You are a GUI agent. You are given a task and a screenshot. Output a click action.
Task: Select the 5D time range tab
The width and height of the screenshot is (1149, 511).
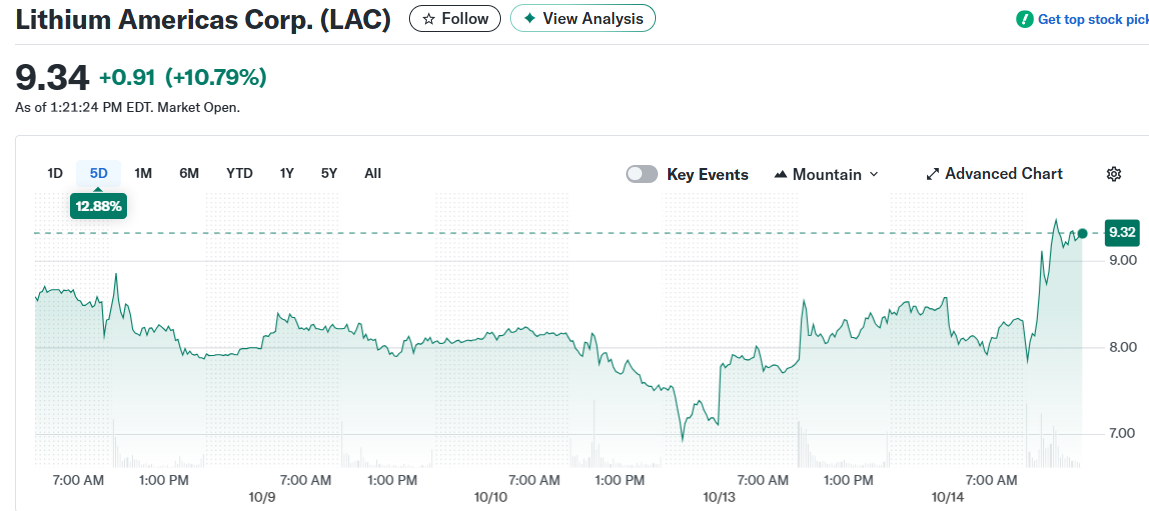click(x=98, y=173)
